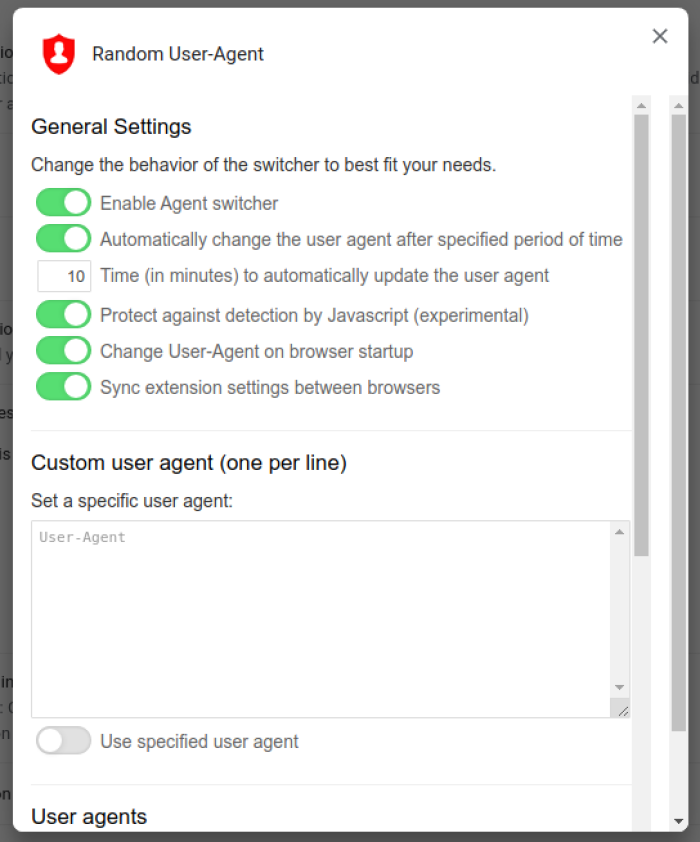
Task: Click the textarea scrollbar down arrow
Action: [x=620, y=688]
